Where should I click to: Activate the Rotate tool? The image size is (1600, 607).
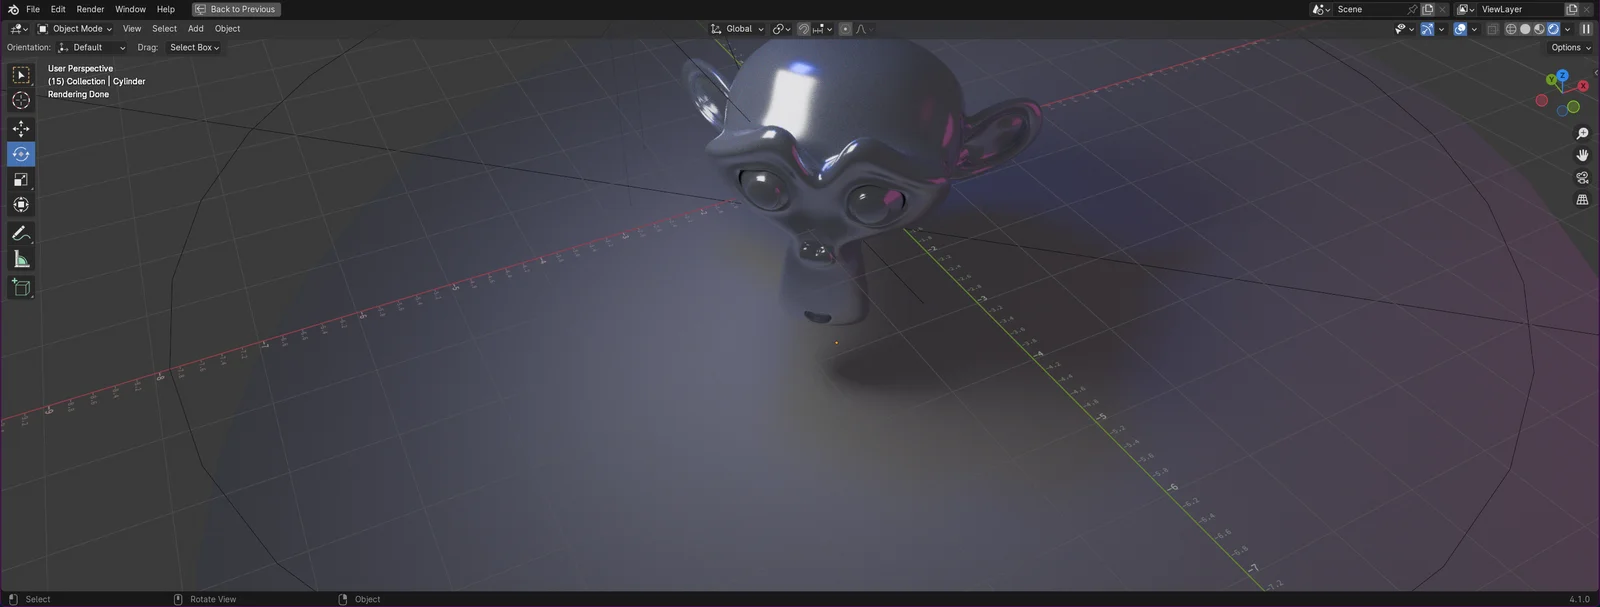point(21,154)
